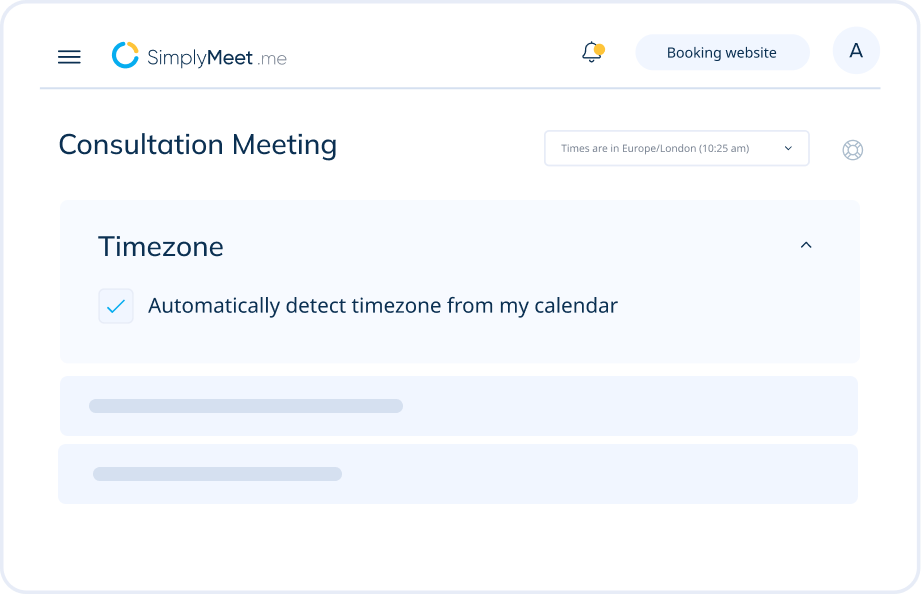Click the Consultation Meeting page title
Viewport: 921px width, 594px height.
click(198, 144)
